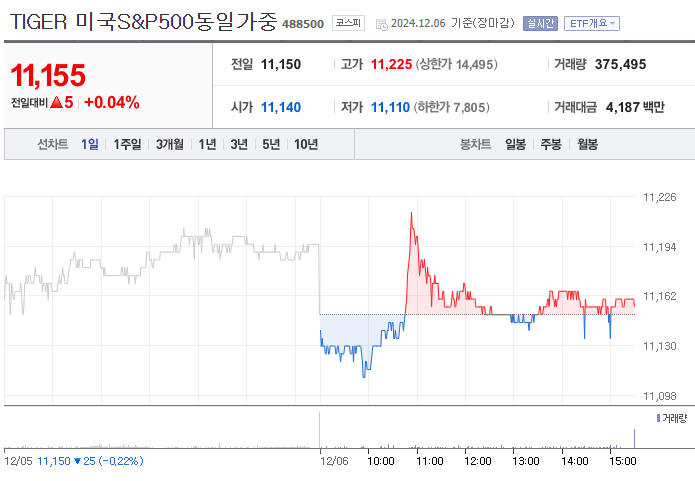Screen dimensions: 695x481
Task: Show the 3년 line chart
Action: coord(239,144)
